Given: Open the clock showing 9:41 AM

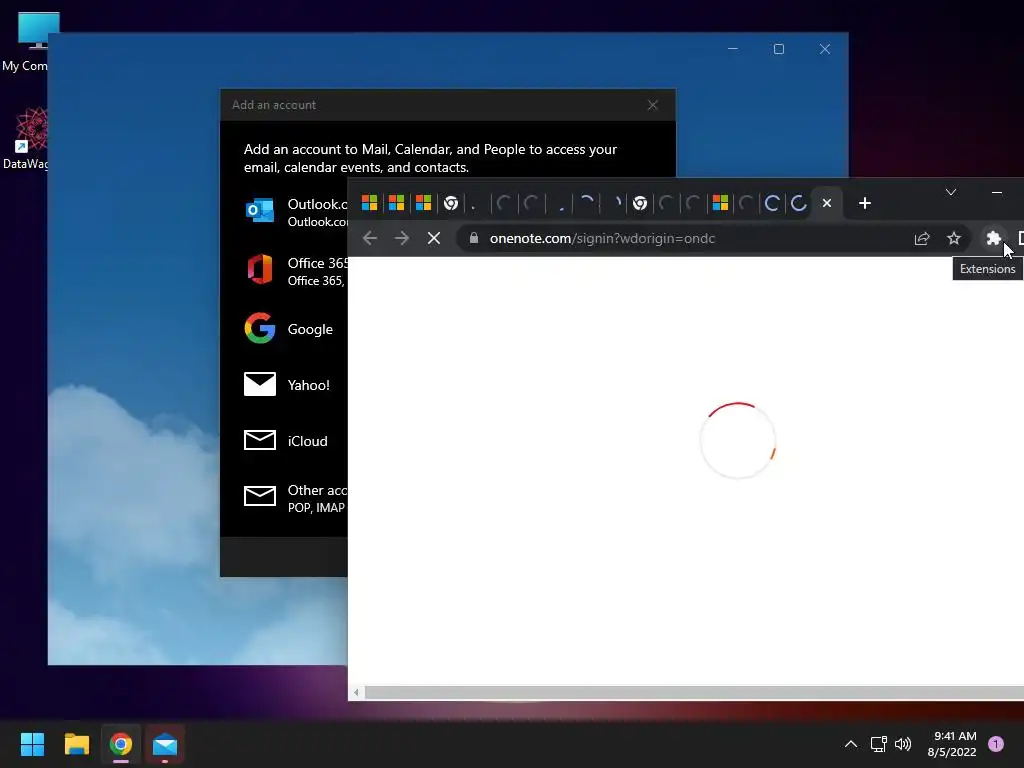Looking at the screenshot, I should tap(952, 744).
